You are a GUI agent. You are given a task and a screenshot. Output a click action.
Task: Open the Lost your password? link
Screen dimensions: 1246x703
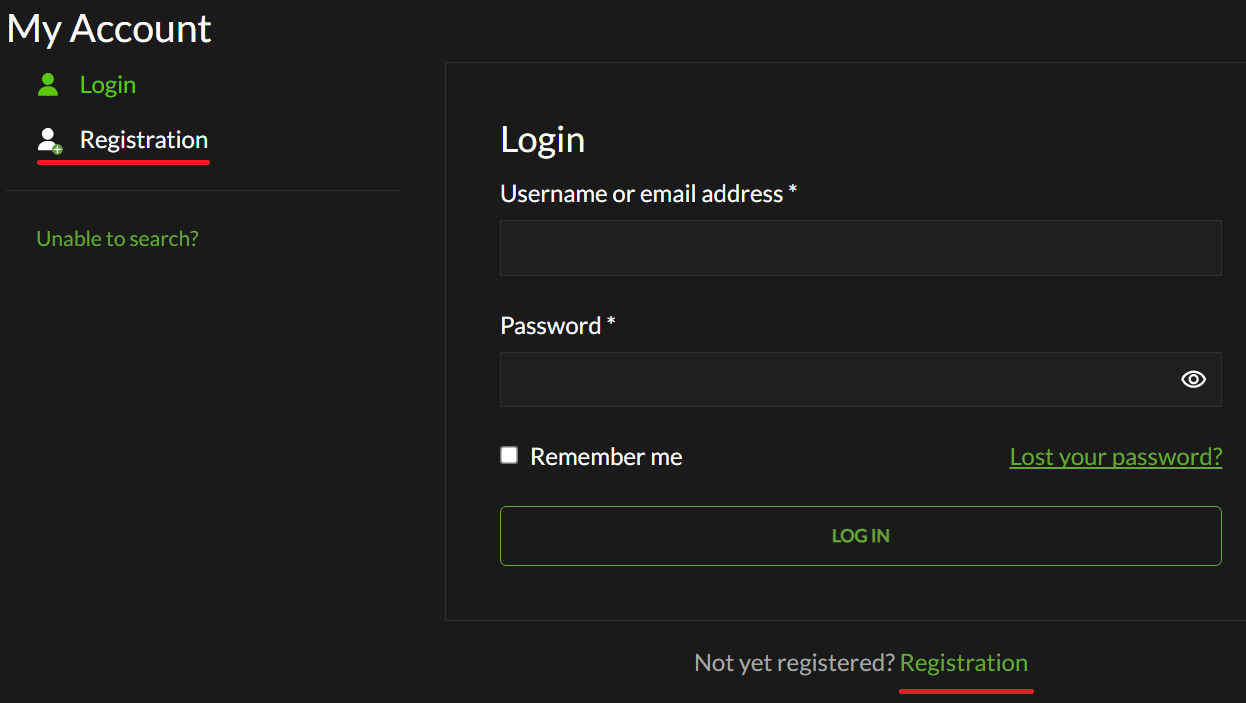1115,456
